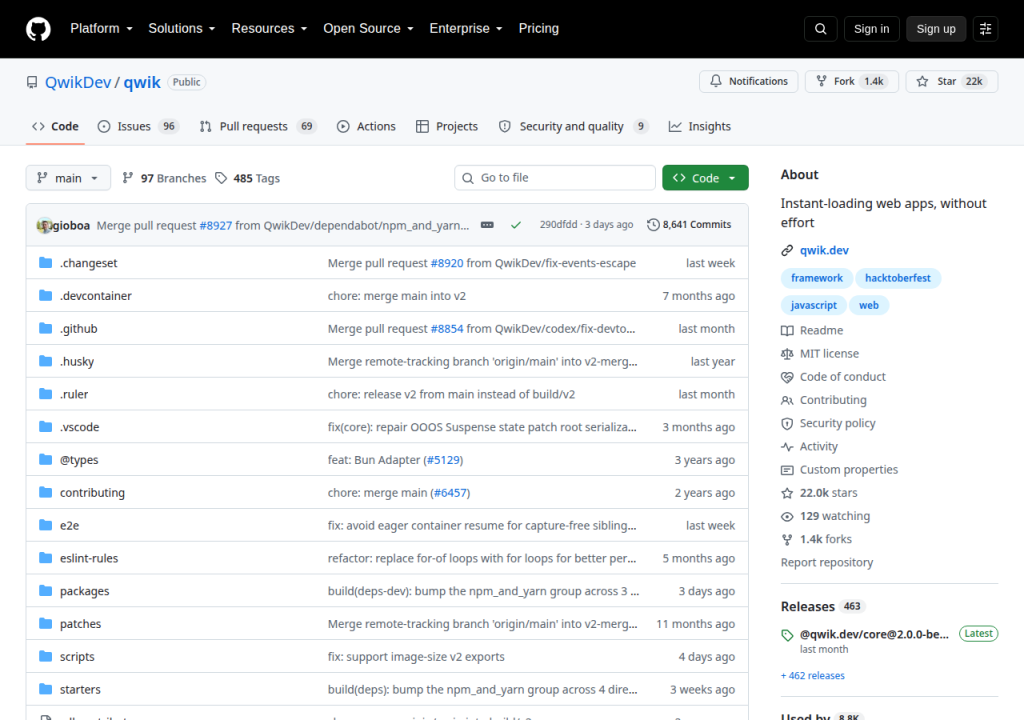The width and height of the screenshot is (1024, 720).
Task: Click the Sign in button
Action: tap(871, 29)
